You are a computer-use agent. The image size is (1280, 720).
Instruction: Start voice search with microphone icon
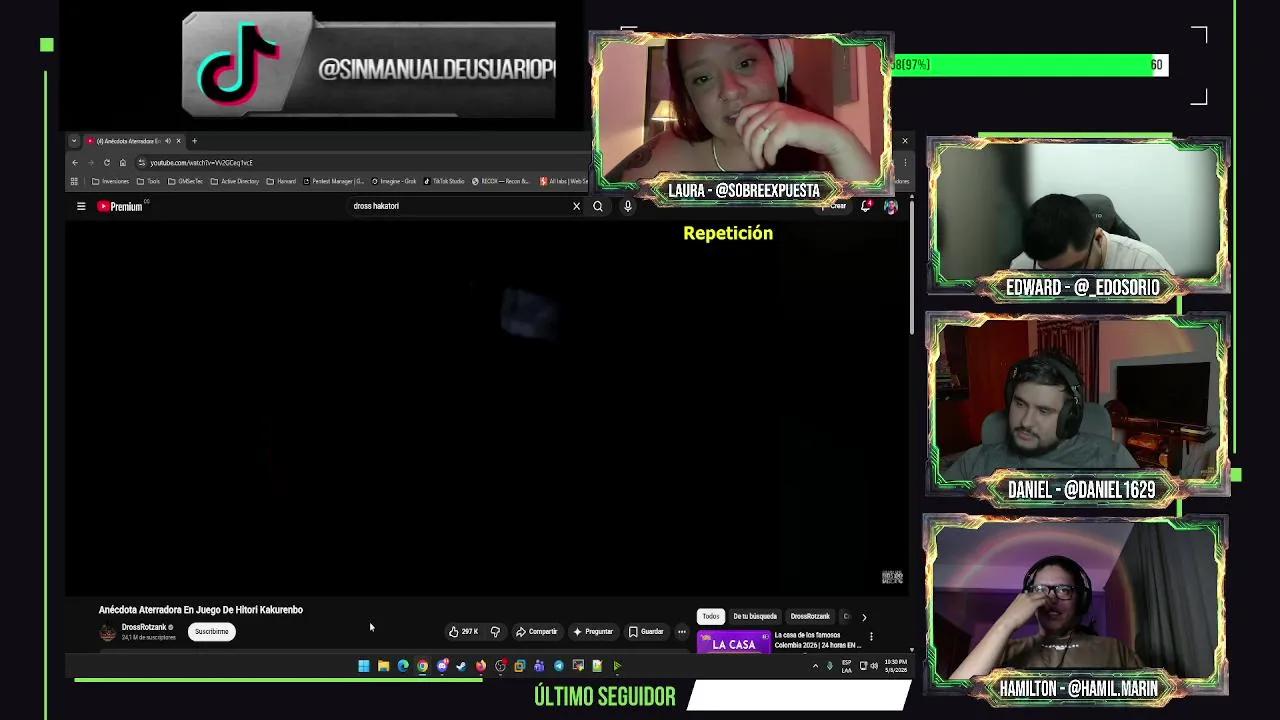627,206
